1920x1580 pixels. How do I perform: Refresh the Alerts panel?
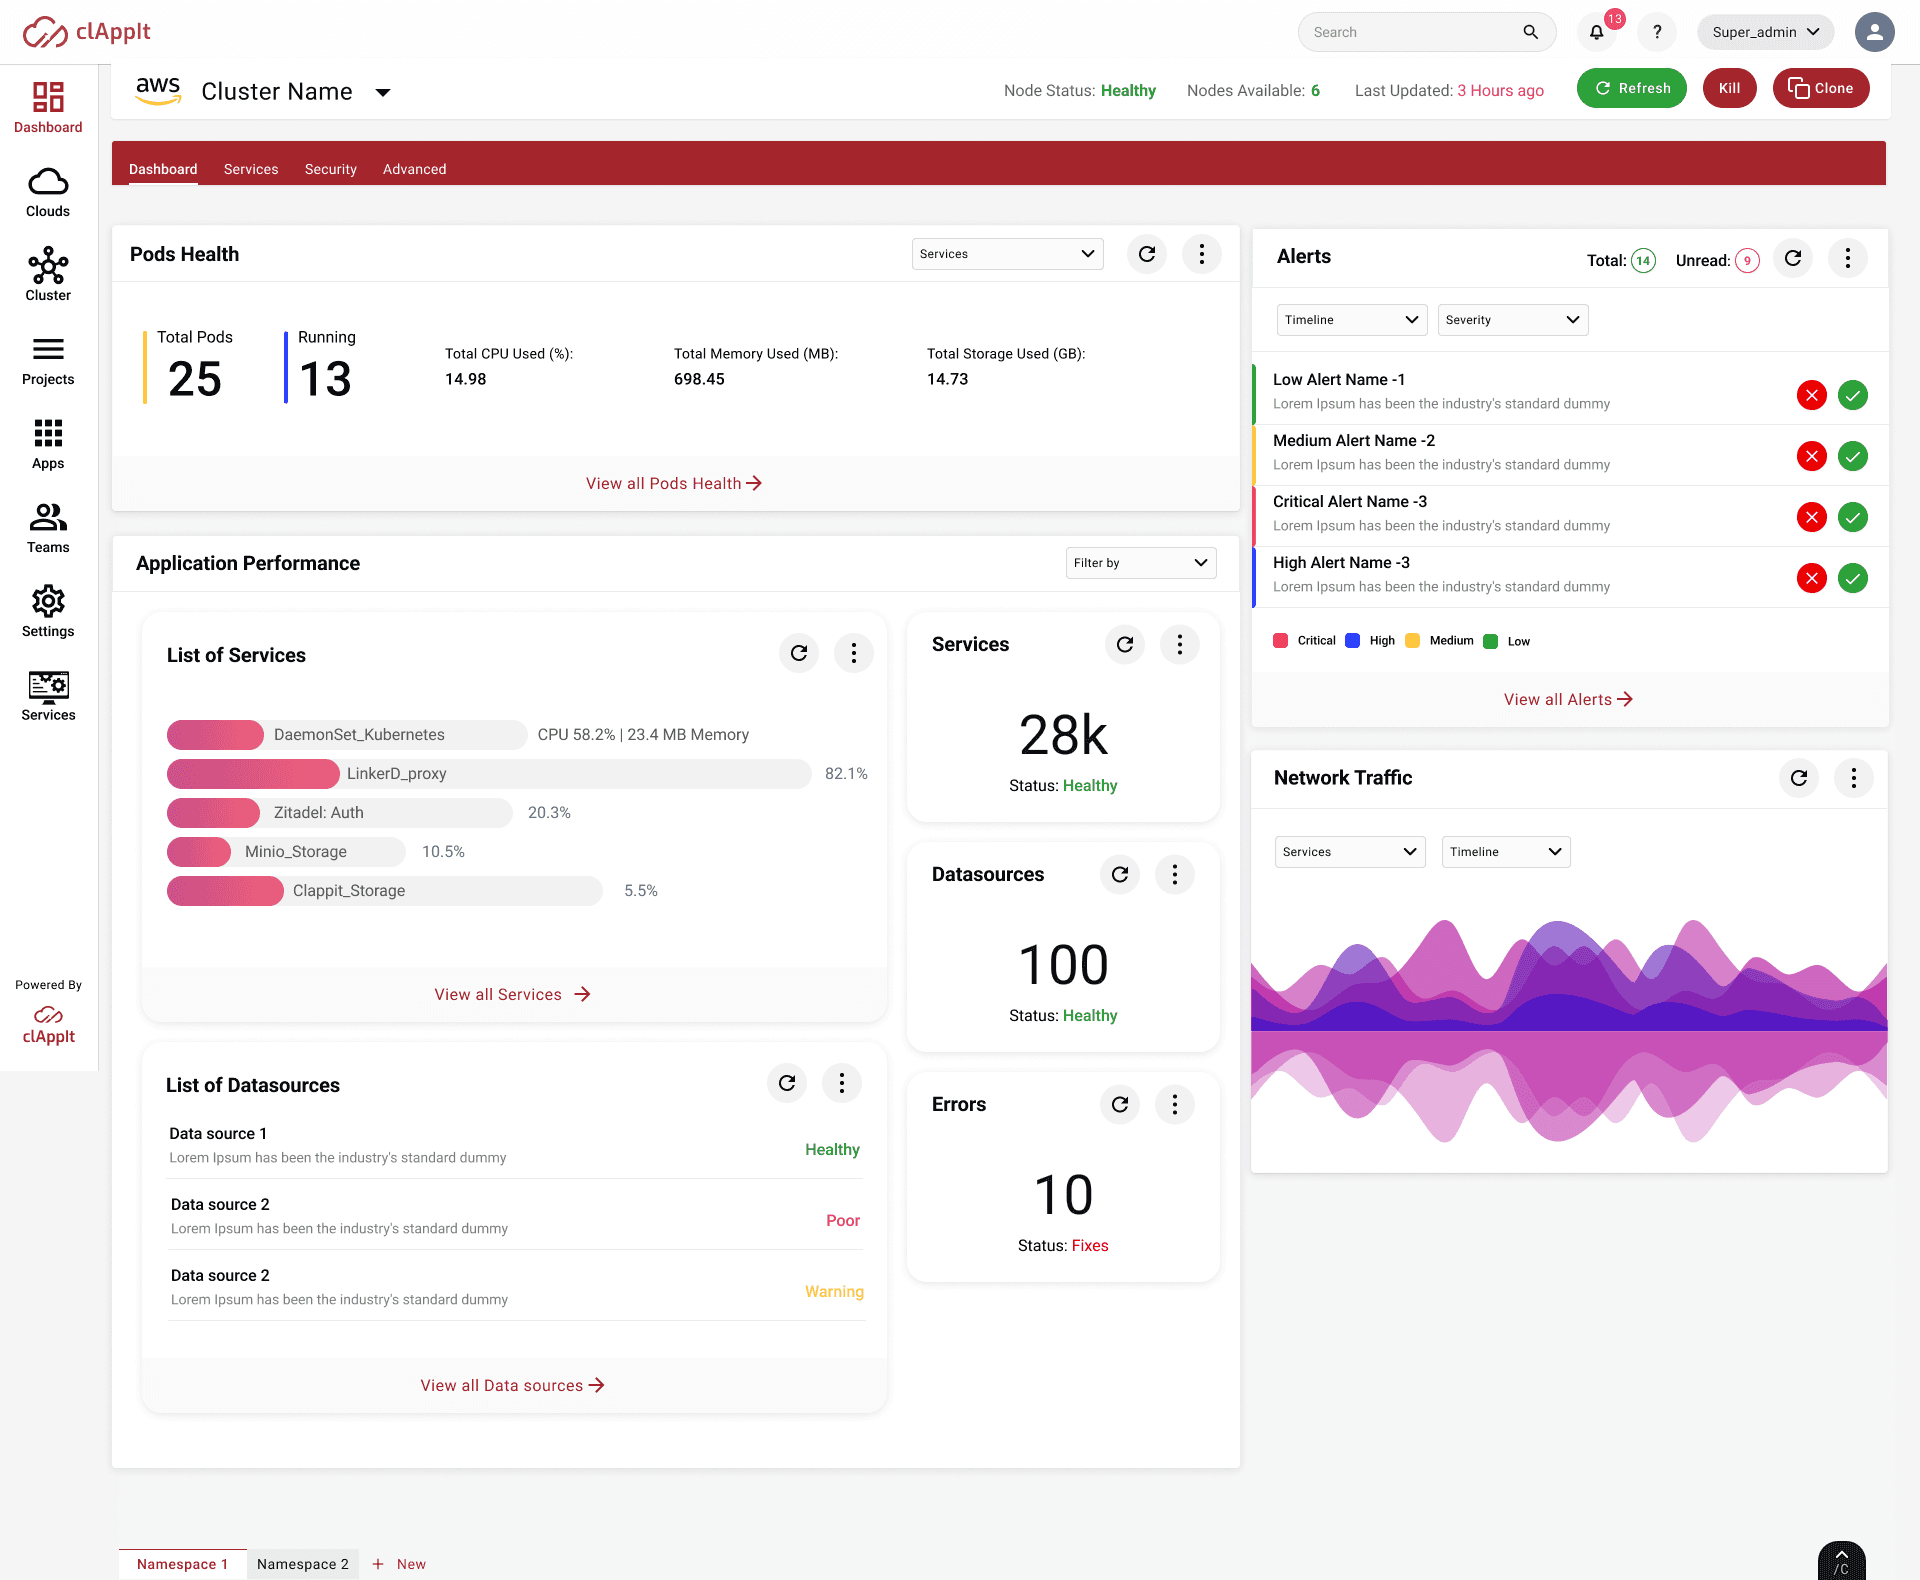coord(1793,258)
